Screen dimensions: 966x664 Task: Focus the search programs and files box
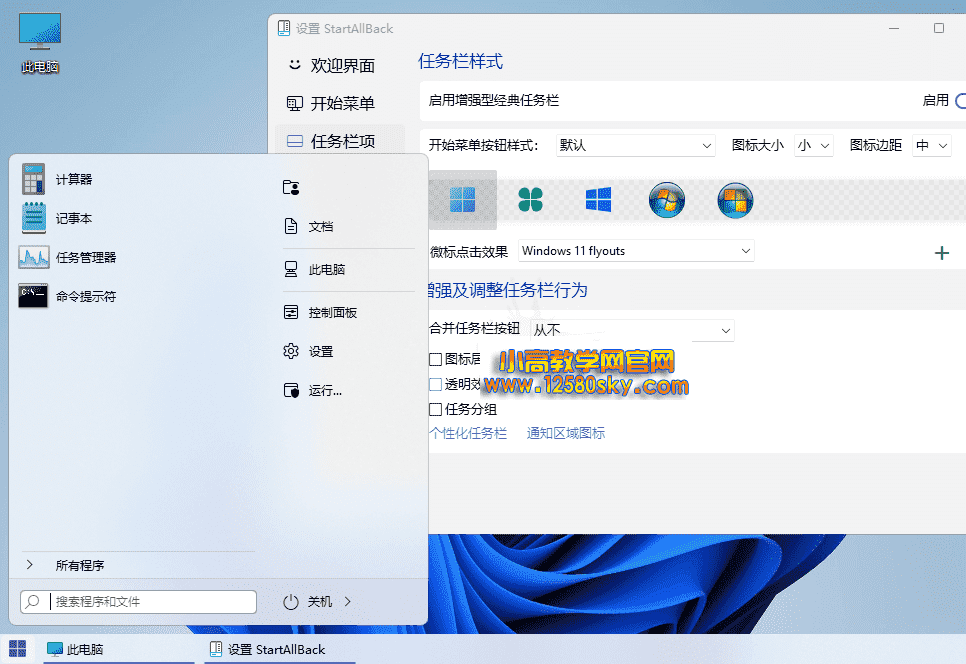pyautogui.click(x=139, y=602)
